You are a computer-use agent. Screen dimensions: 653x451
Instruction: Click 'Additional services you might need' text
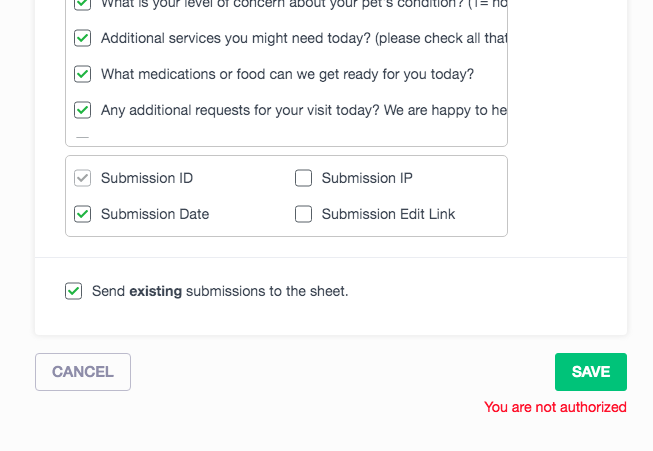[x=300, y=38]
